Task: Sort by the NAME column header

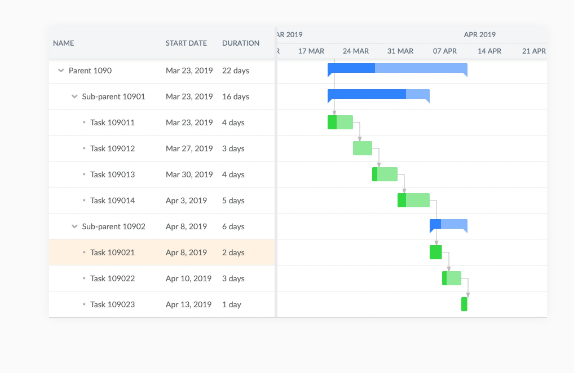Action: click(63, 43)
